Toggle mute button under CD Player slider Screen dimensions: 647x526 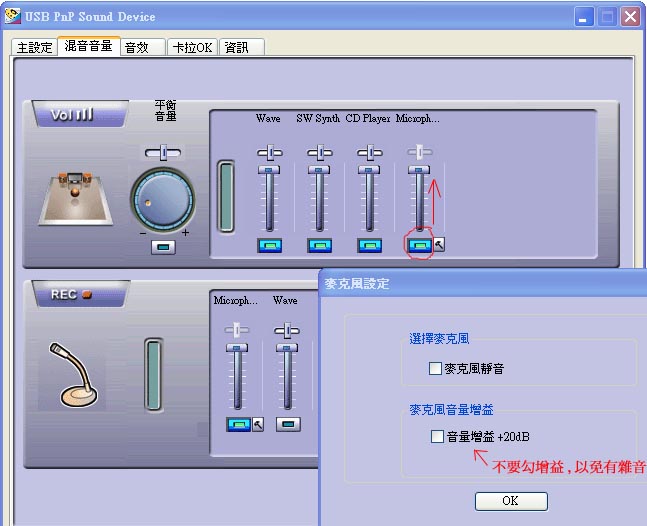(369, 246)
